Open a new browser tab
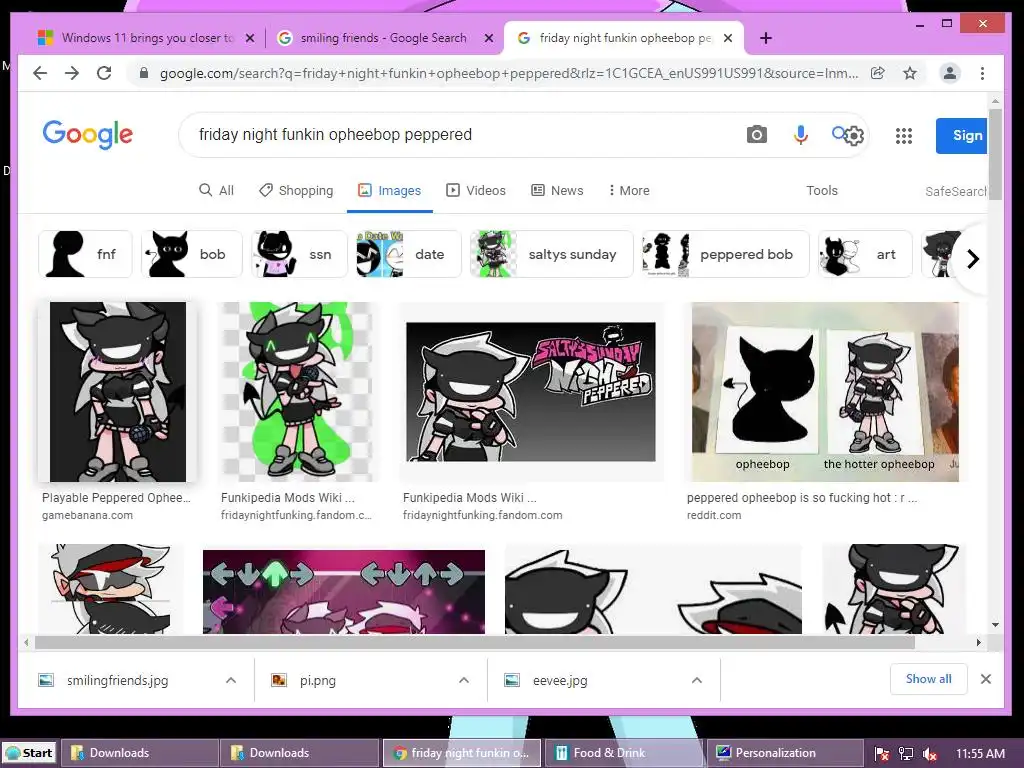Viewport: 1024px width, 768px height. 766,39
